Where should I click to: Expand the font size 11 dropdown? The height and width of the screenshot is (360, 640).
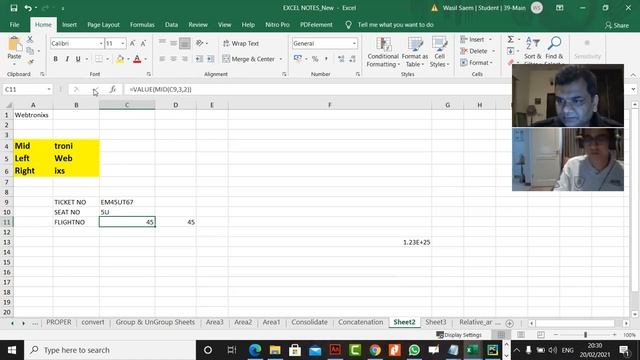[x=122, y=43]
